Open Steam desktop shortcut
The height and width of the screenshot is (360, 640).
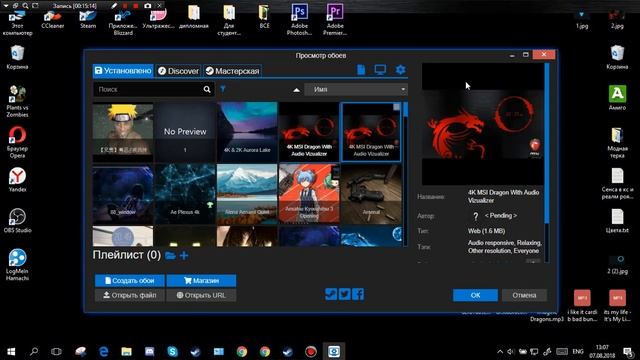pos(88,18)
